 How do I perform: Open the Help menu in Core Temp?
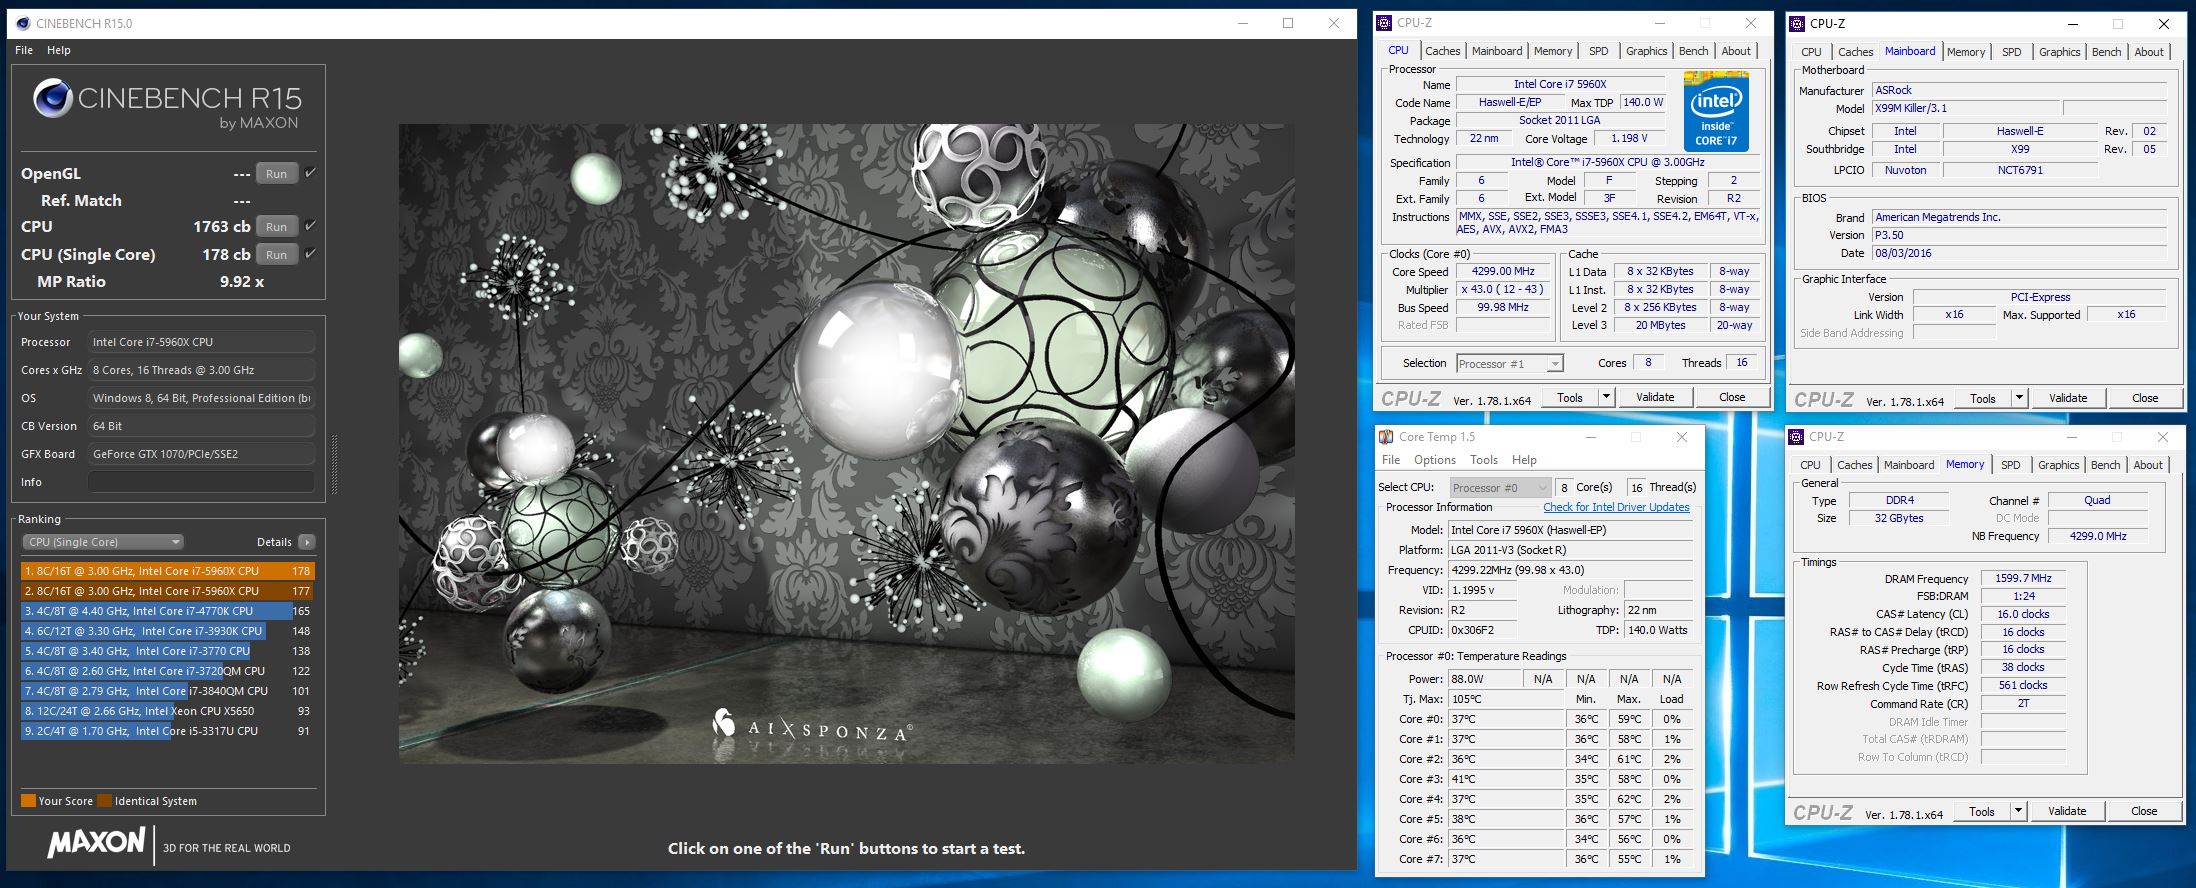click(1524, 460)
